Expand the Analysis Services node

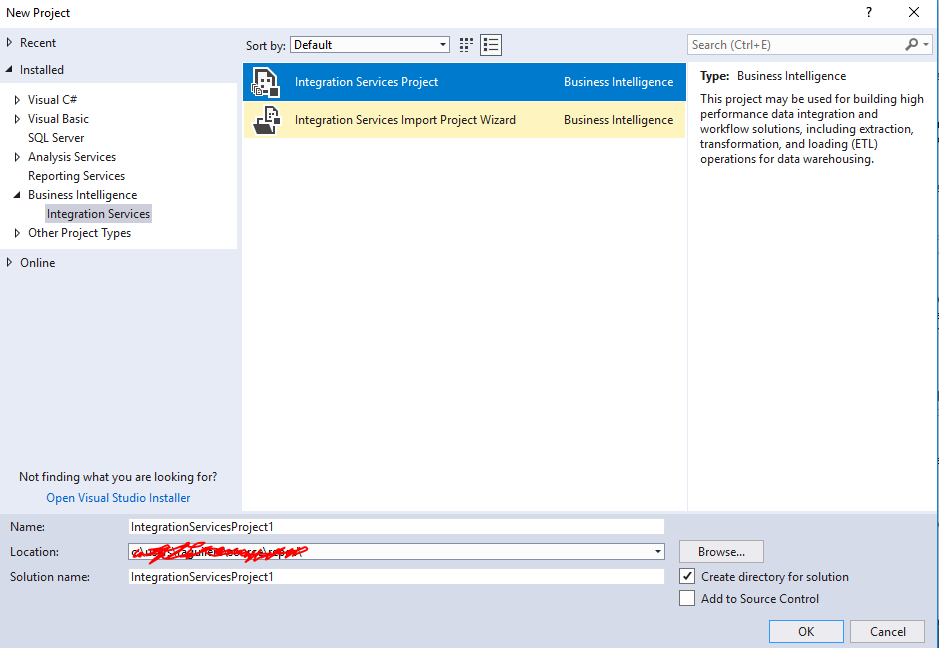point(17,157)
